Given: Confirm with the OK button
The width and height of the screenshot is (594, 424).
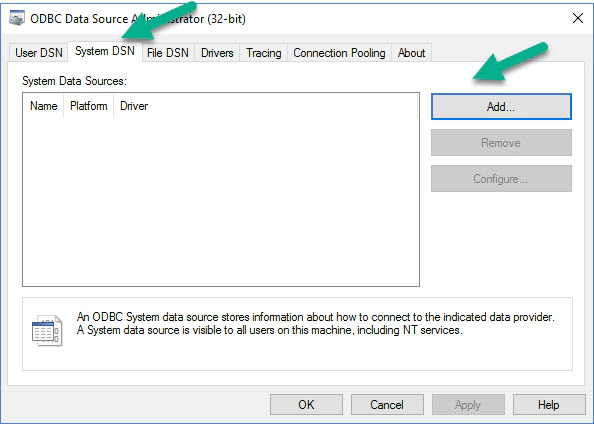Looking at the screenshot, I should click(x=306, y=405).
